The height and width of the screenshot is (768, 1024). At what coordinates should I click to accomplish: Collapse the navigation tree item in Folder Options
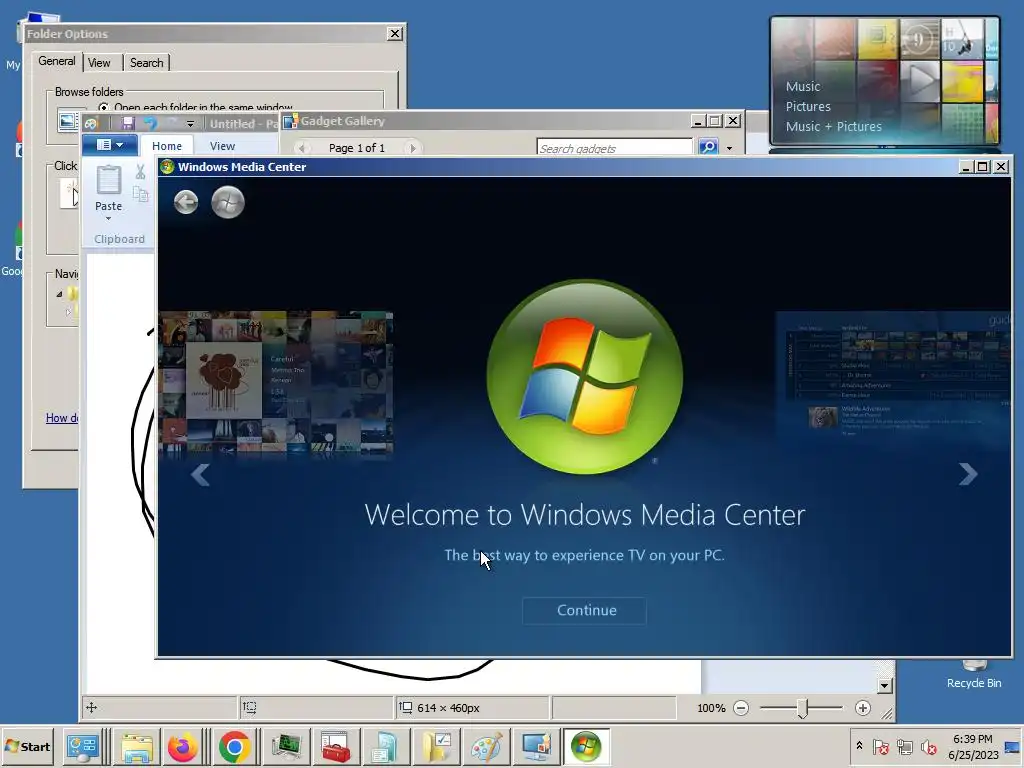pos(59,294)
